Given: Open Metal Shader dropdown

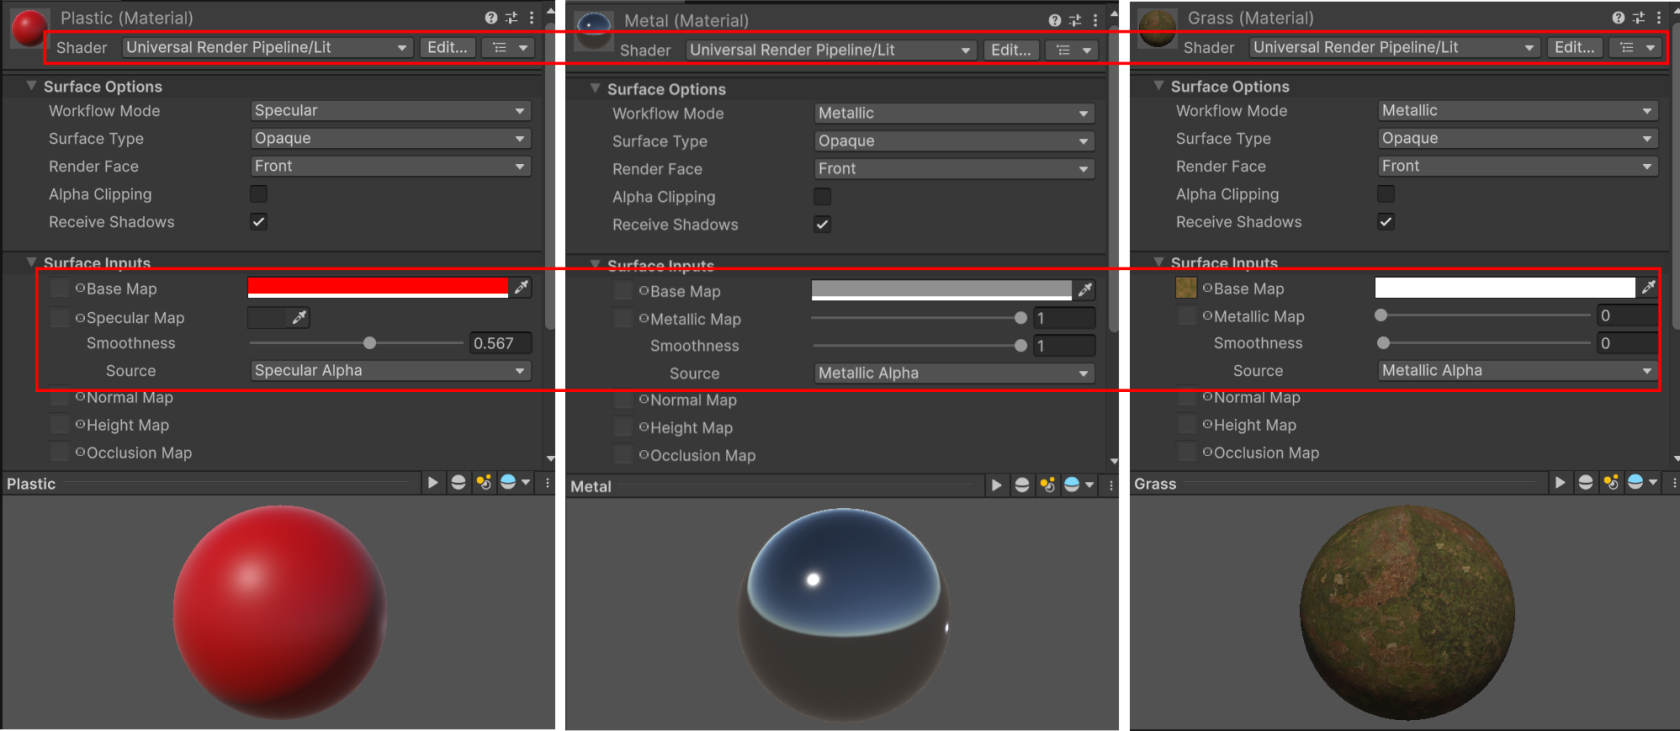Looking at the screenshot, I should 831,50.
